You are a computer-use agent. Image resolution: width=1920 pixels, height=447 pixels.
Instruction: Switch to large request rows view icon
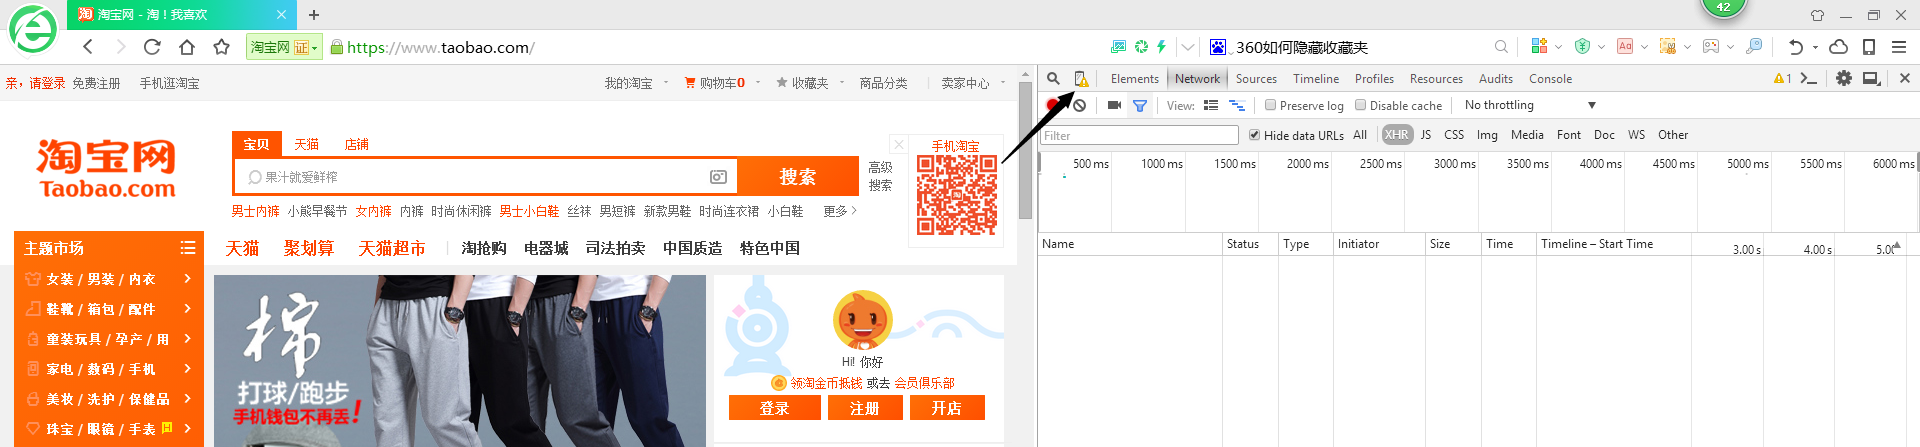1211,105
